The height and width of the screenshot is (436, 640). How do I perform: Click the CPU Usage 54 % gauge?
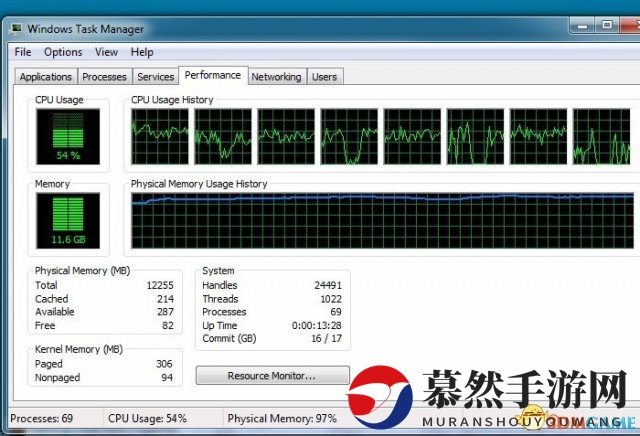[68, 137]
